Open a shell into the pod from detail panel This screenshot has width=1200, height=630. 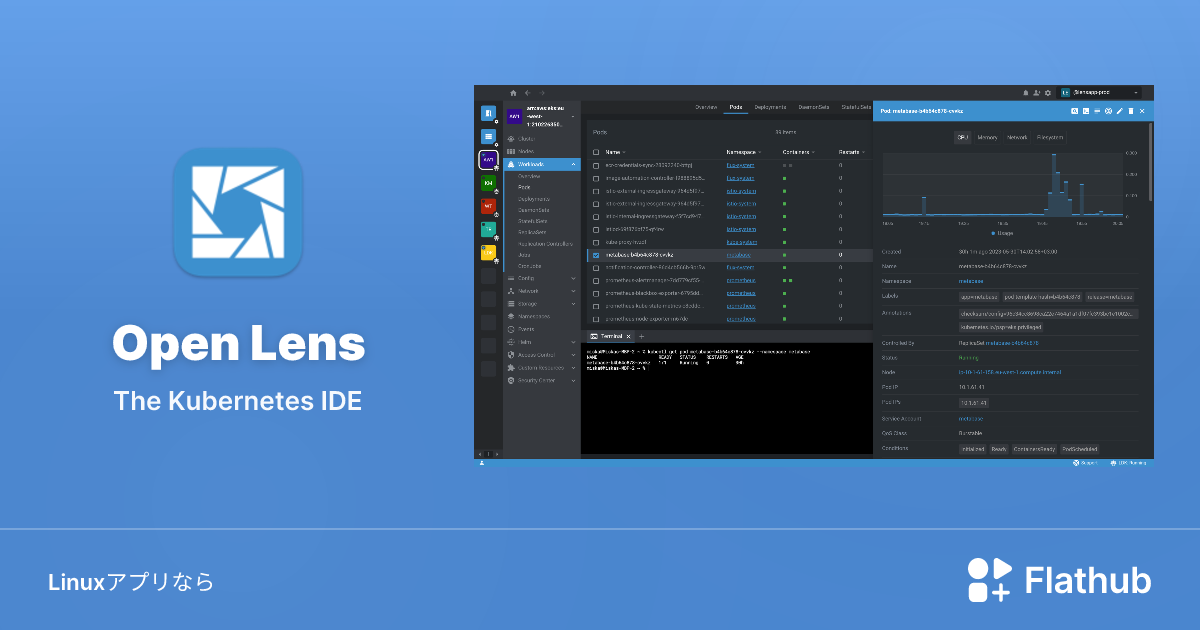click(1087, 111)
